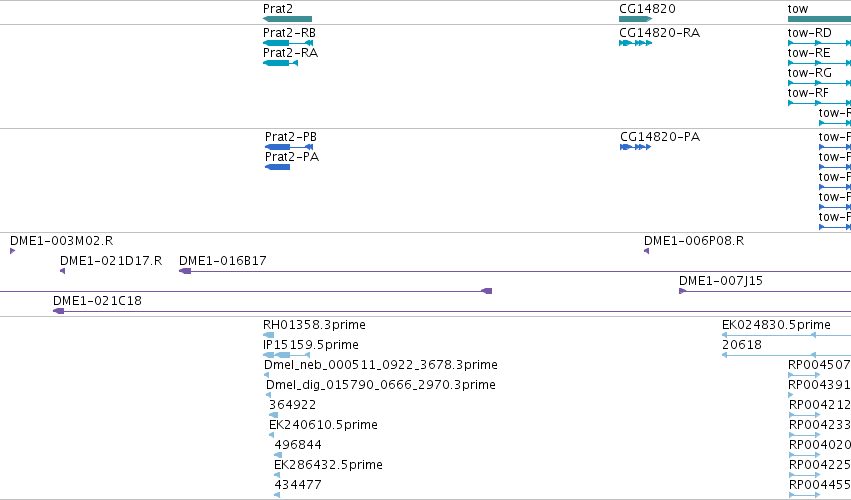
Task: Select the tow-RG transcript feature
Action: coord(820,83)
